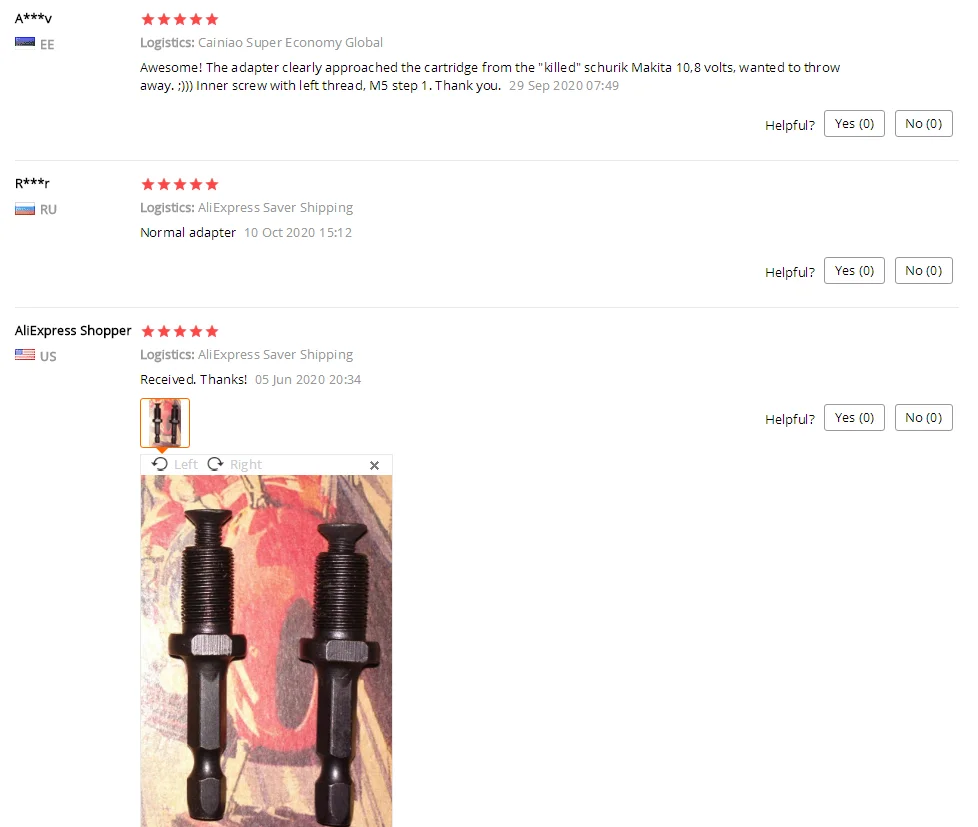978x827 pixels.
Task: Vote No on AliExpress Shopper's review
Action: 923,418
